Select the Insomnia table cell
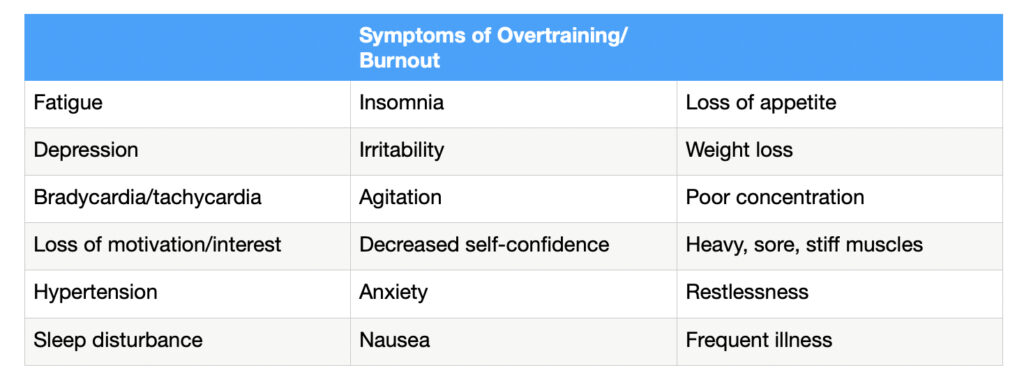The width and height of the screenshot is (1024, 386). 513,104
